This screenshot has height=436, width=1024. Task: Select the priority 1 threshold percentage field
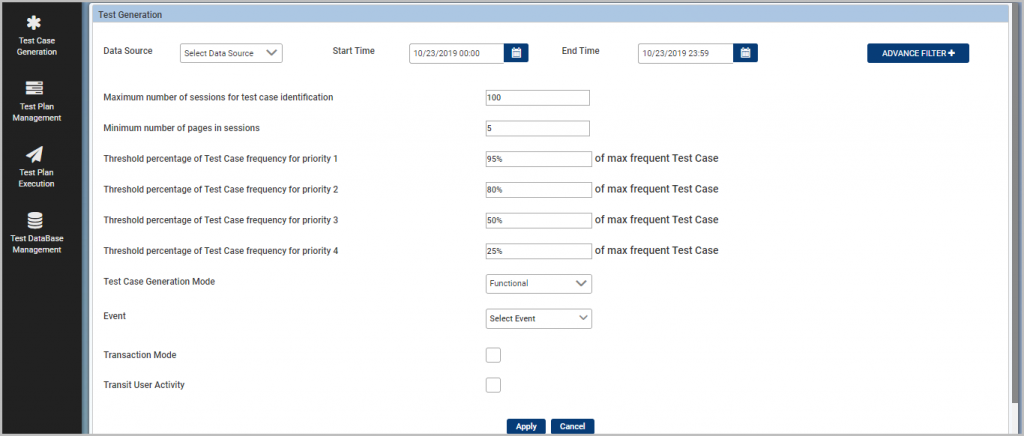[539, 159]
